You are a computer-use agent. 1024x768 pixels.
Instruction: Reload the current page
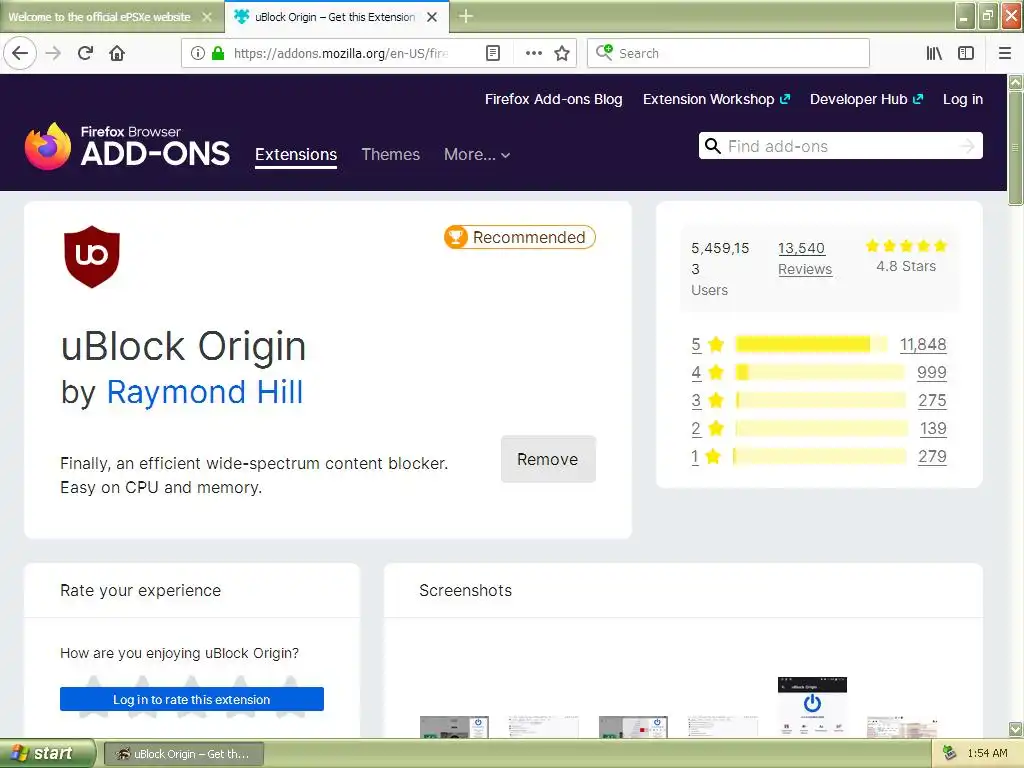coord(85,53)
